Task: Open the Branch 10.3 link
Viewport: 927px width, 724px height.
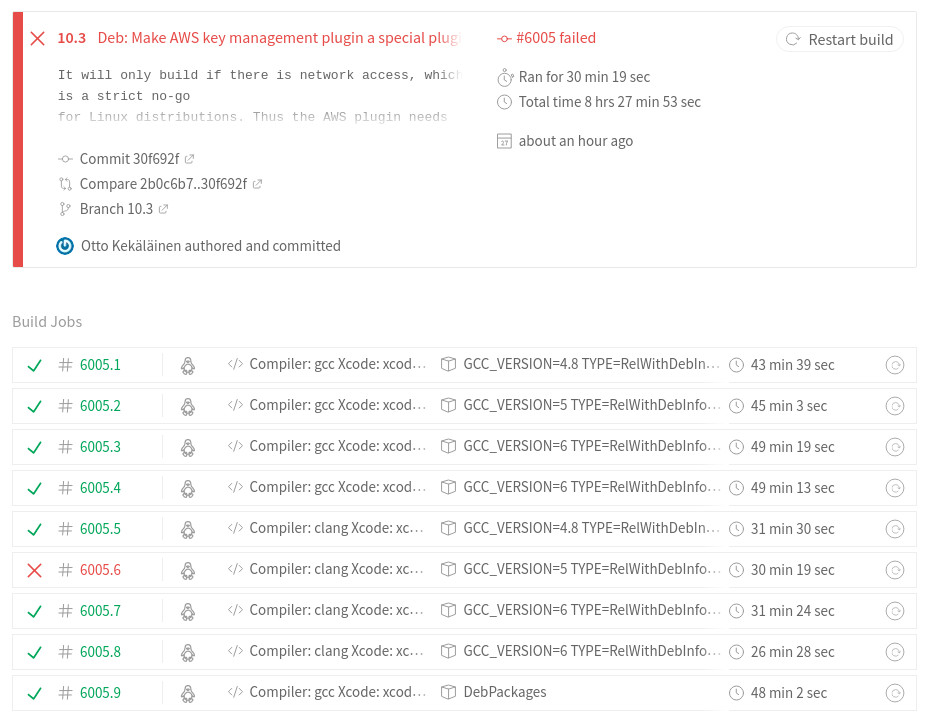Action: point(116,209)
